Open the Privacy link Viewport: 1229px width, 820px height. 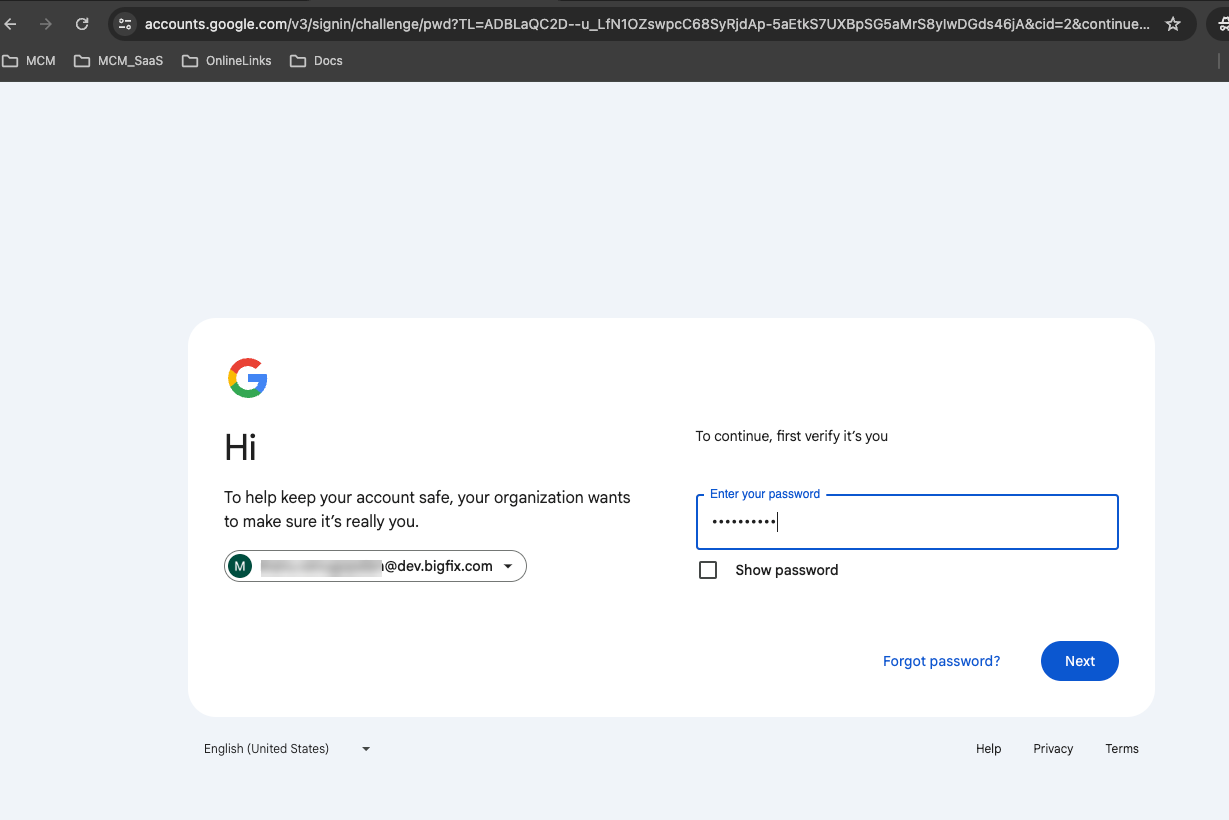coord(1053,749)
